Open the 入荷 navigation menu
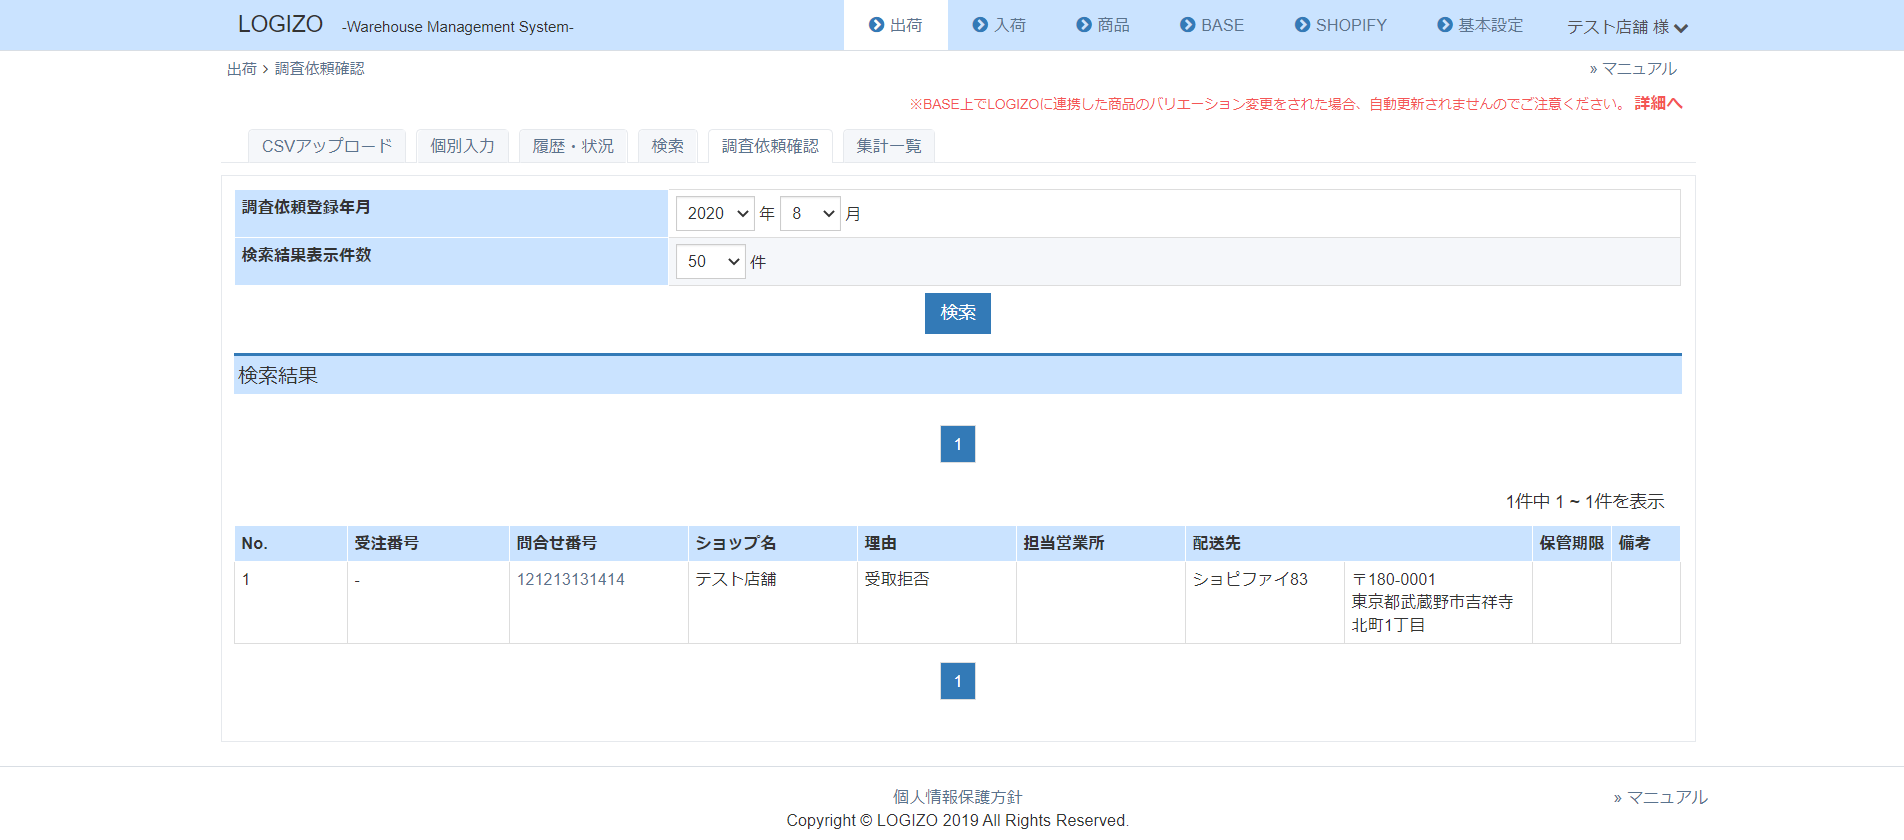This screenshot has height=840, width=1904. tap(999, 25)
